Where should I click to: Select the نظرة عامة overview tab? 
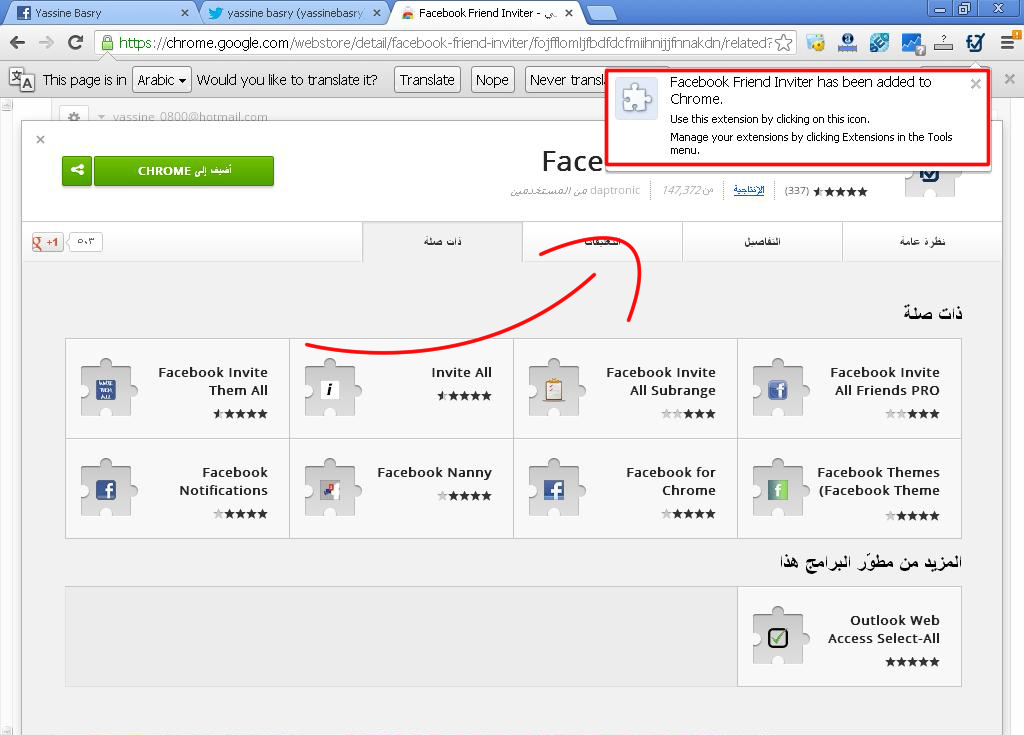[x=921, y=242]
